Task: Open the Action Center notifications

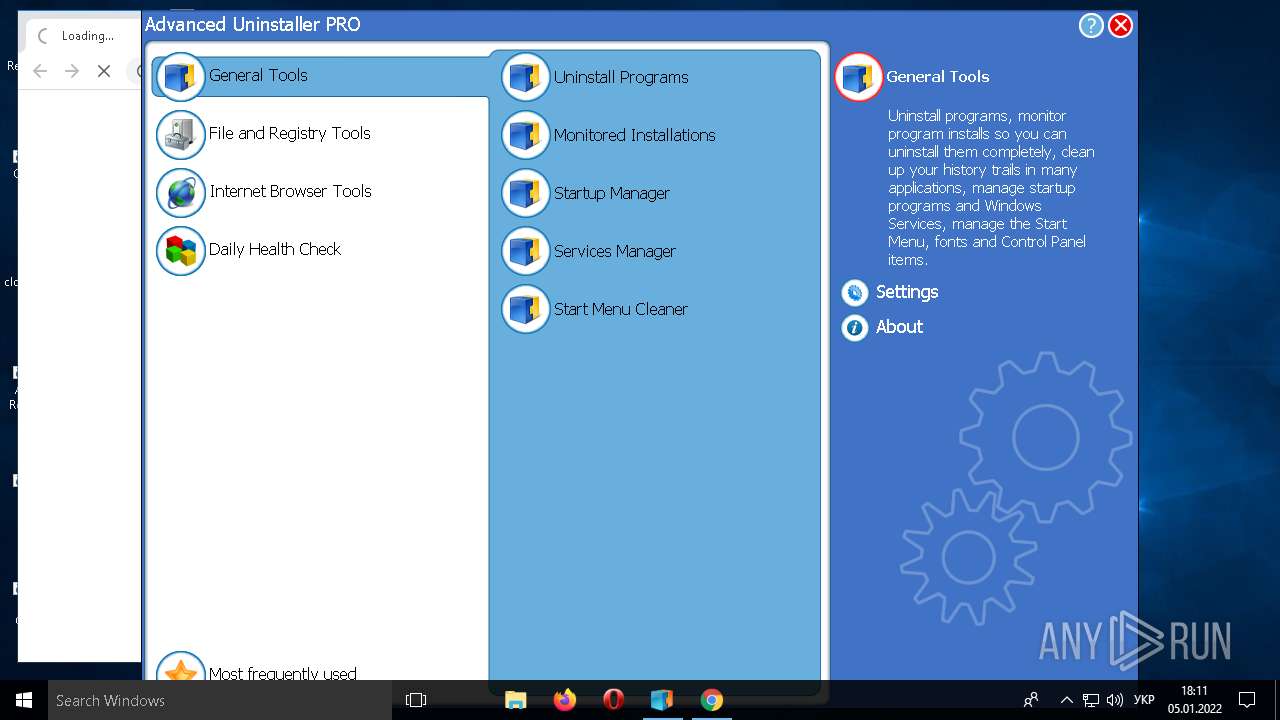Action: coord(1247,700)
